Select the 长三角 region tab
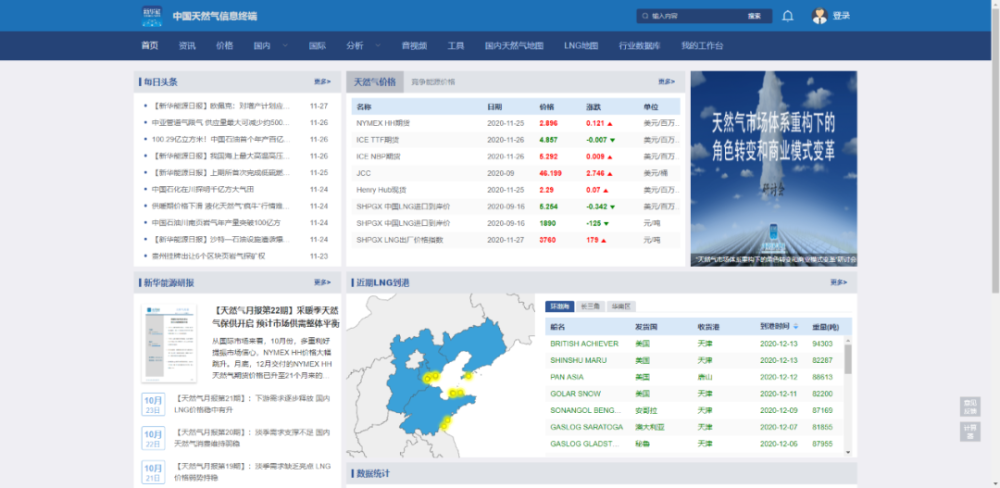The image size is (1000, 488). tap(592, 306)
